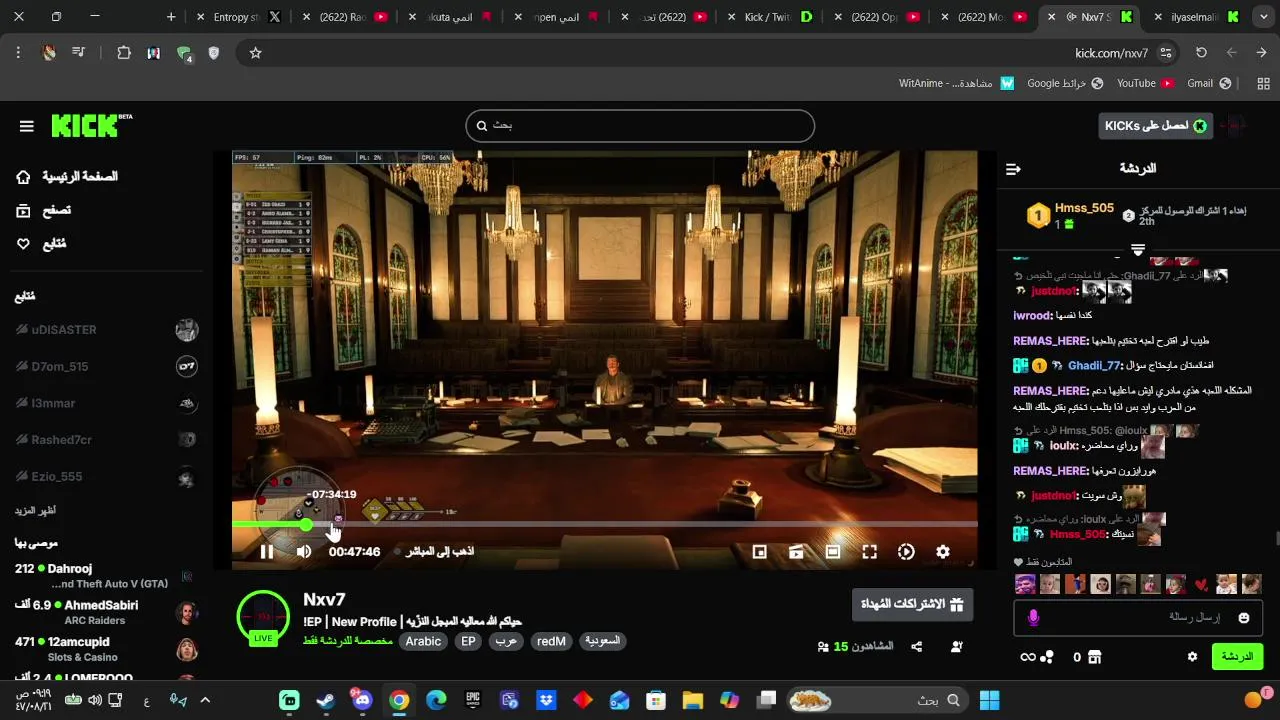Switch to the Kick / Twitch browser tab

tap(772, 17)
